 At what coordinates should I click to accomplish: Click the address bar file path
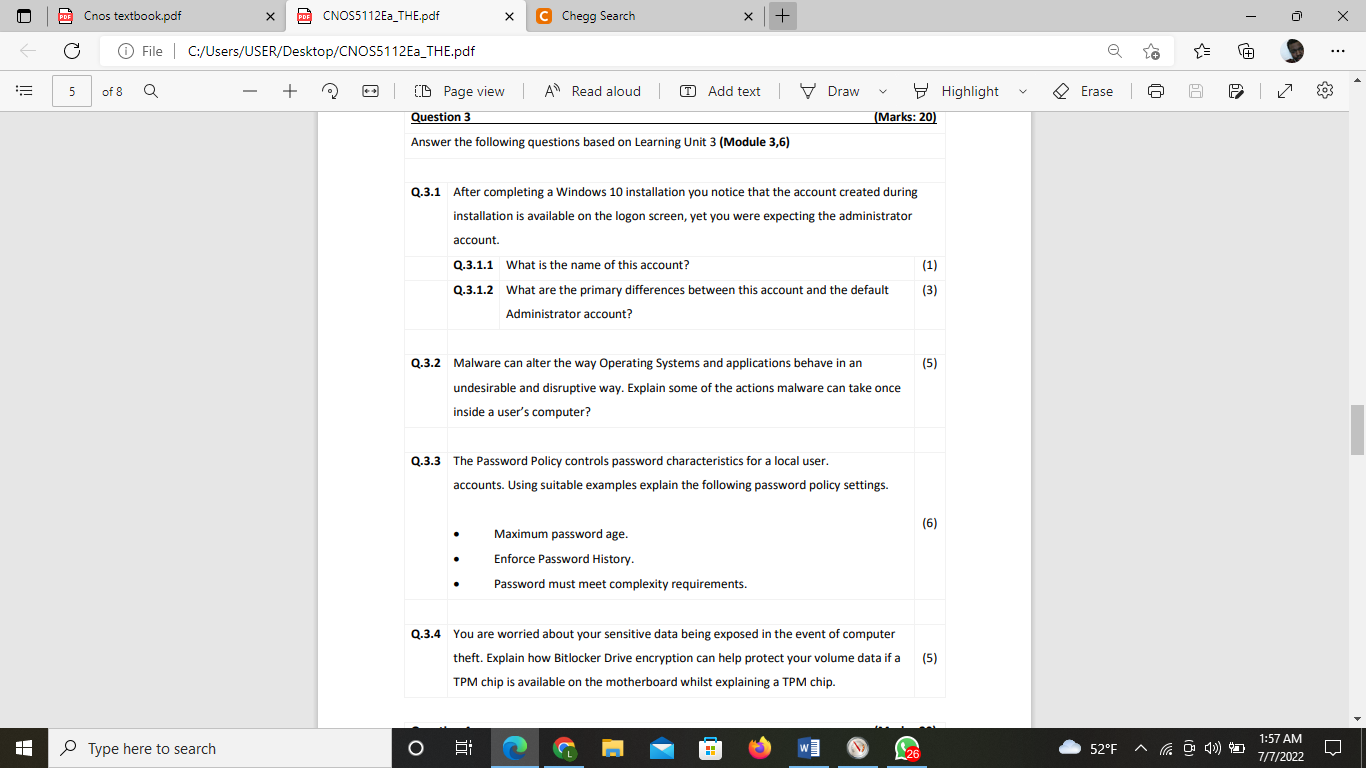[x=331, y=51]
